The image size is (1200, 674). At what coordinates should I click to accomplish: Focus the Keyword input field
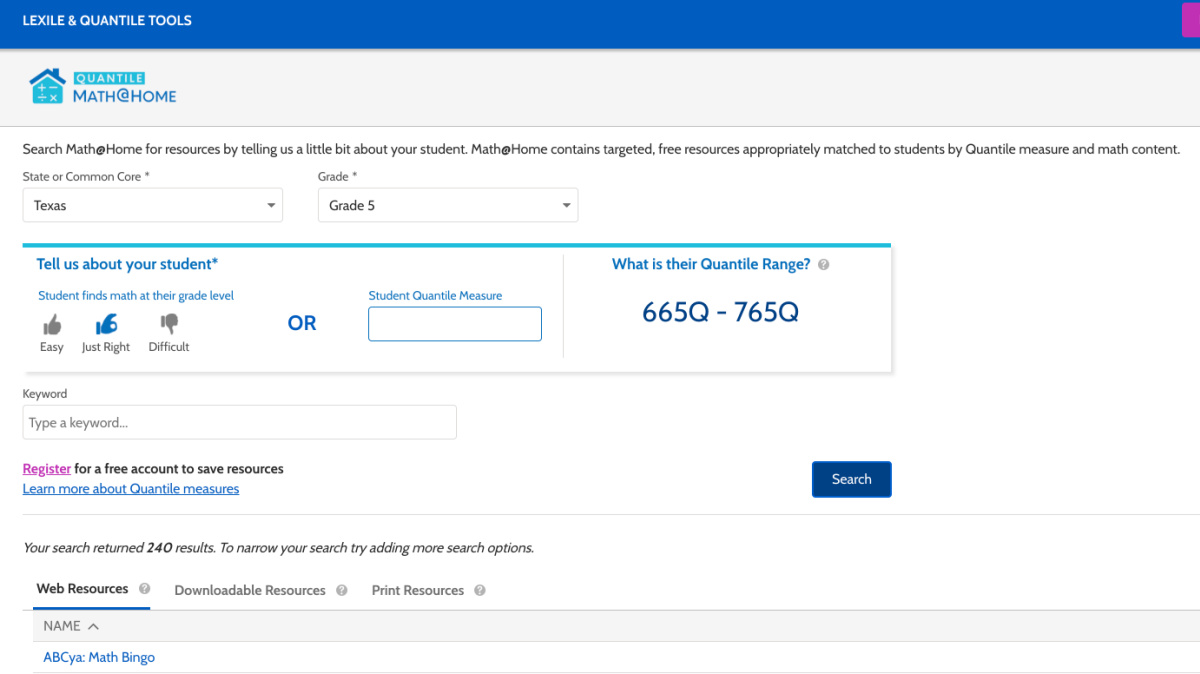(240, 422)
